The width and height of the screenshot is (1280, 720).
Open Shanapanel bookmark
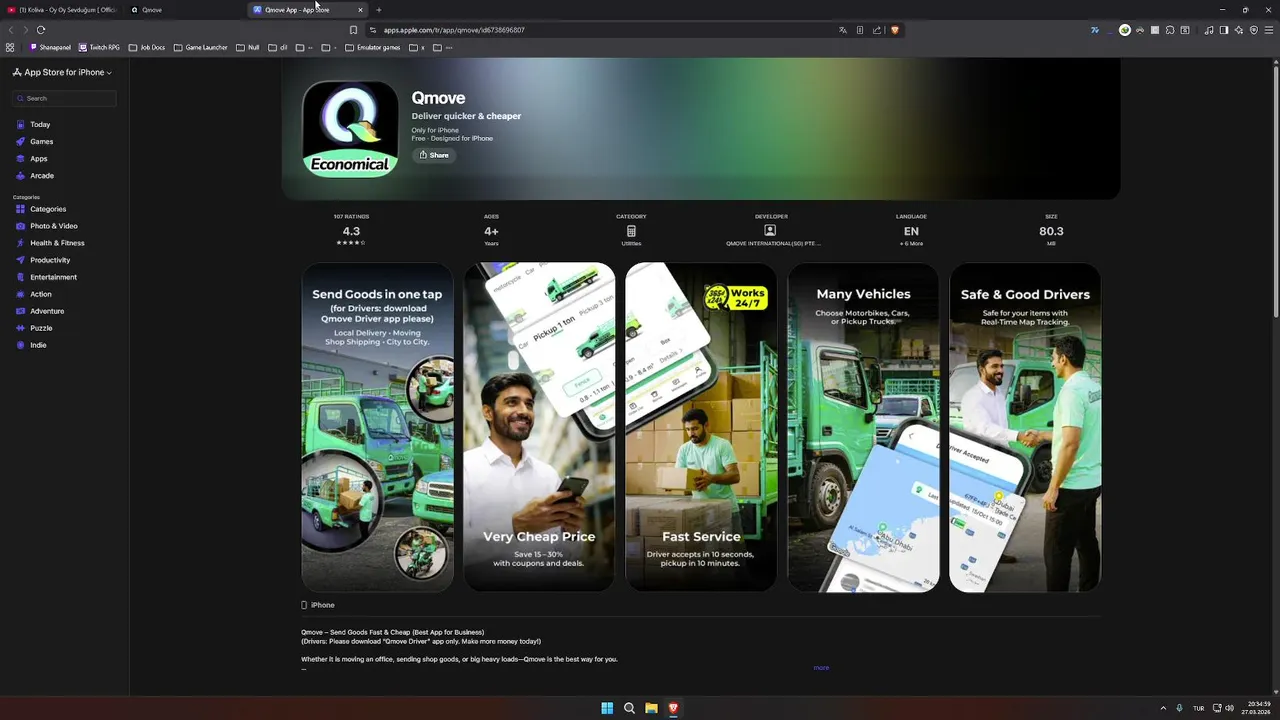(50, 47)
